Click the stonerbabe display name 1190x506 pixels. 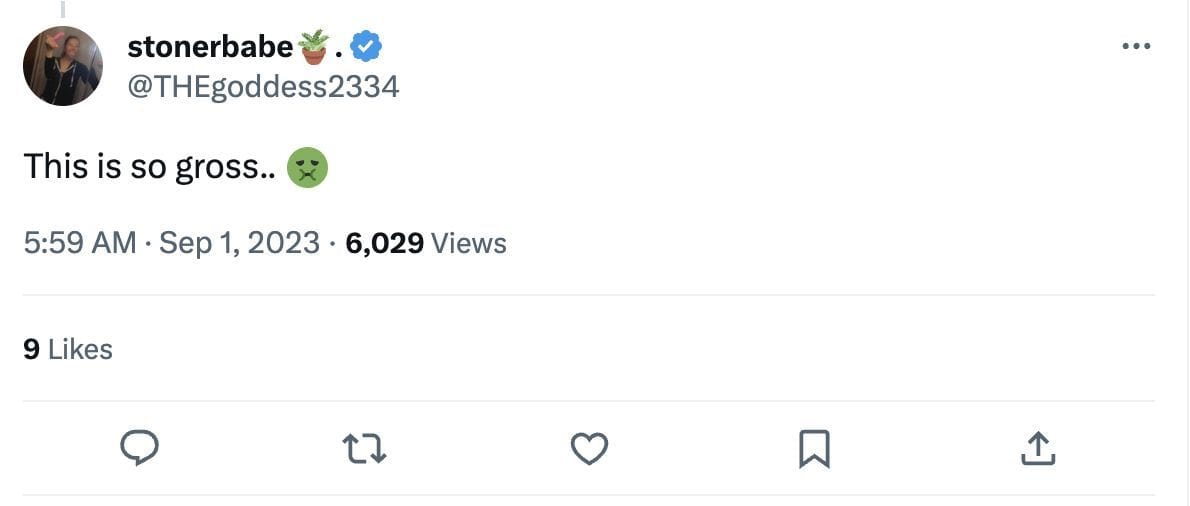coord(210,46)
